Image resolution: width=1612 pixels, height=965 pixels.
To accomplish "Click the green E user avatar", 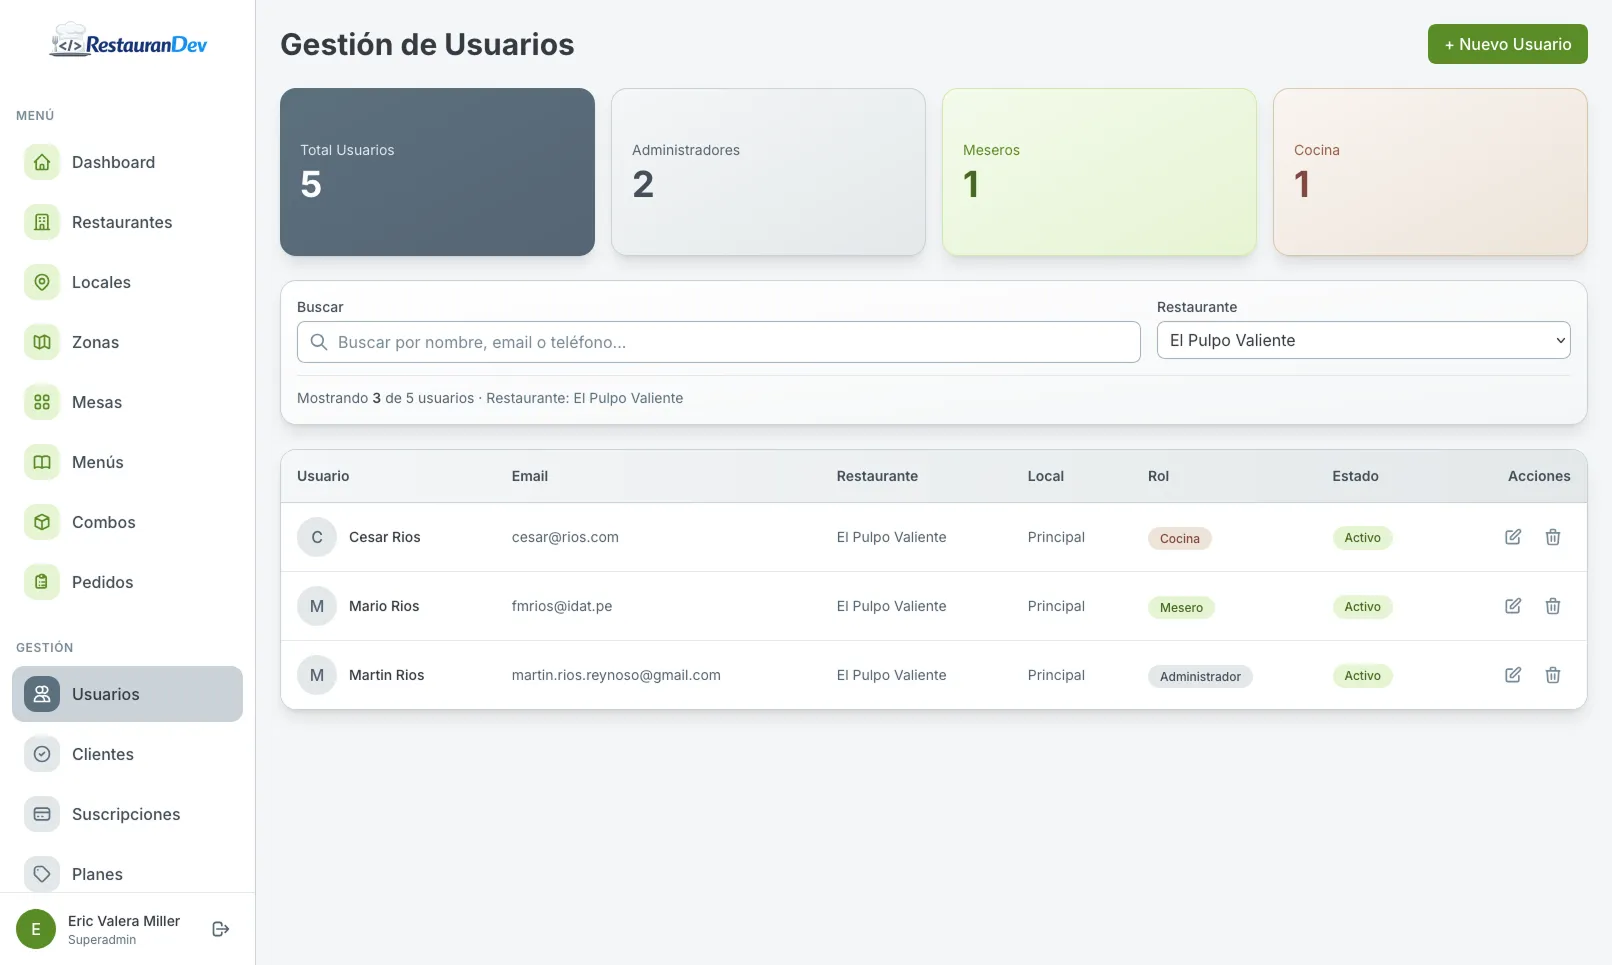I will (x=36, y=929).
